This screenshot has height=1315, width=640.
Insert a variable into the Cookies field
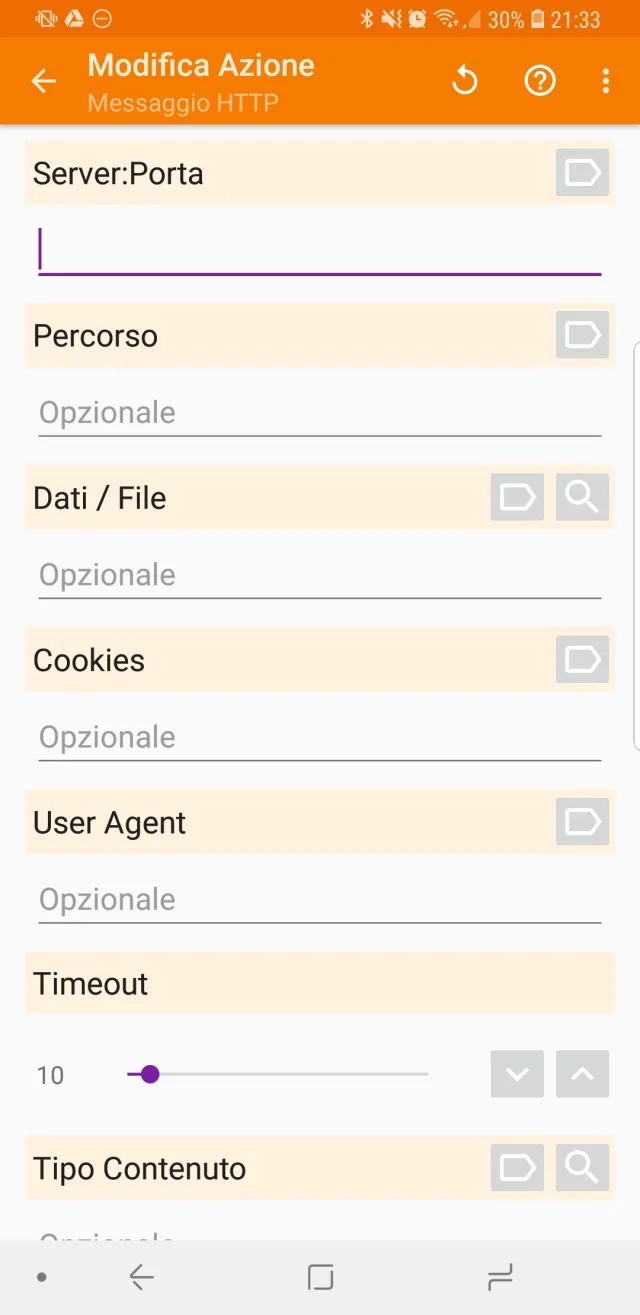581,660
